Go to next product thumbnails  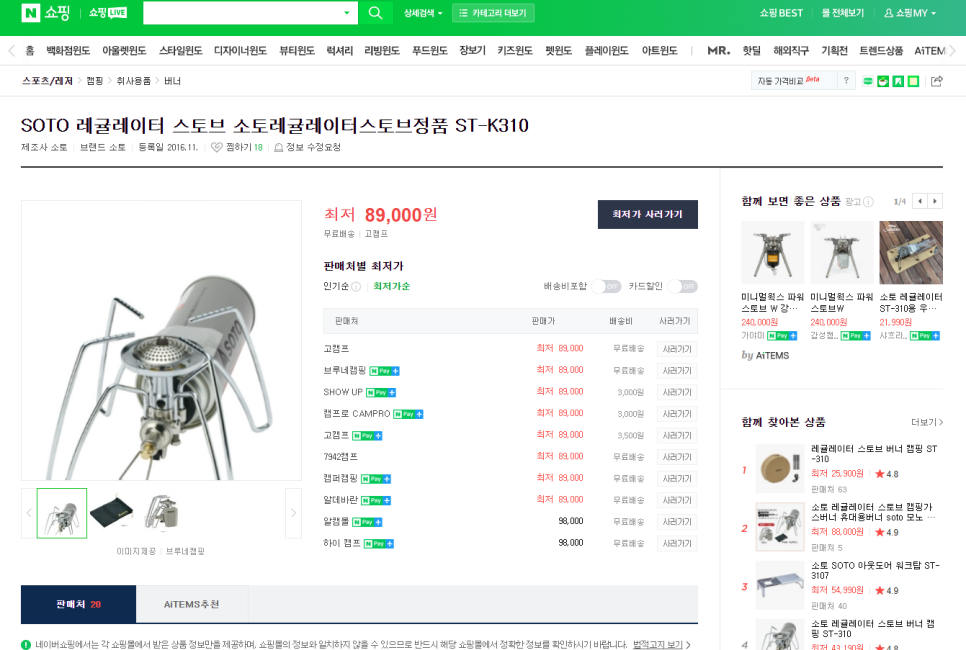pyautogui.click(x=293, y=513)
